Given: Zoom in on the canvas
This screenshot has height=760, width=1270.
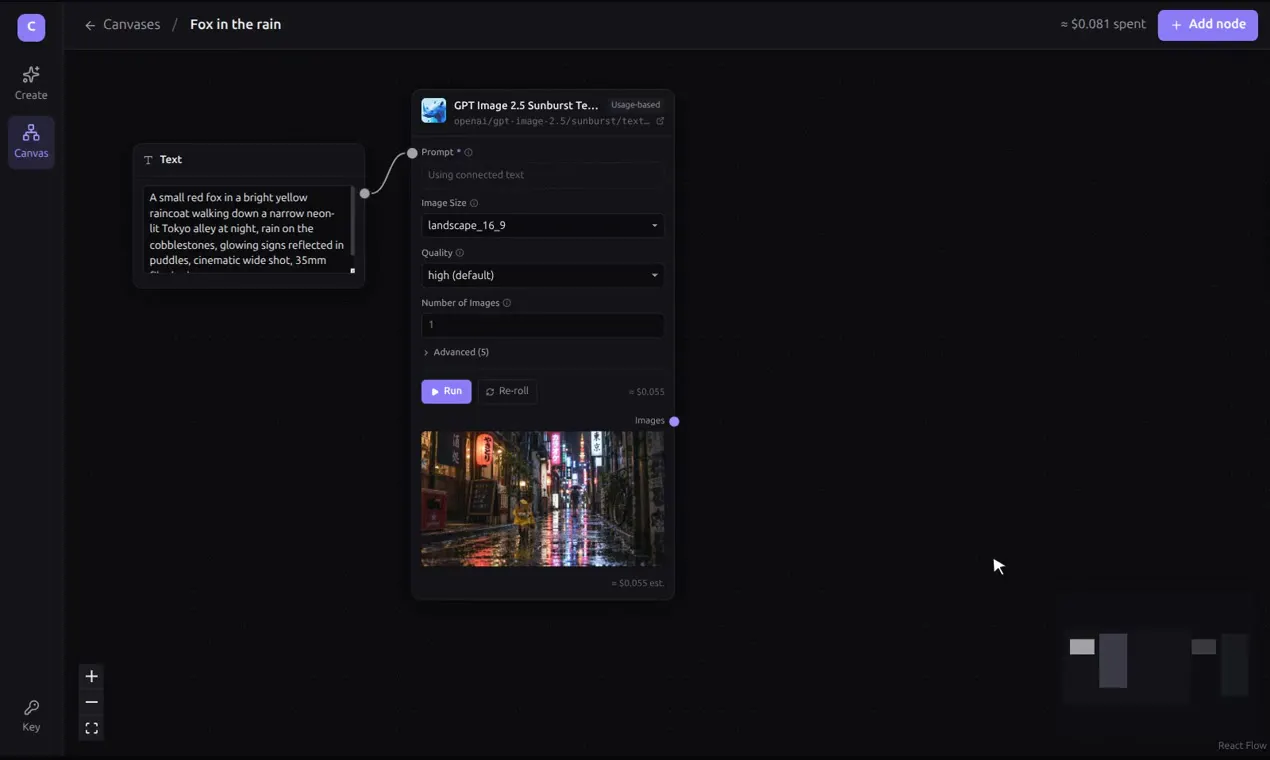Looking at the screenshot, I should [x=91, y=677].
